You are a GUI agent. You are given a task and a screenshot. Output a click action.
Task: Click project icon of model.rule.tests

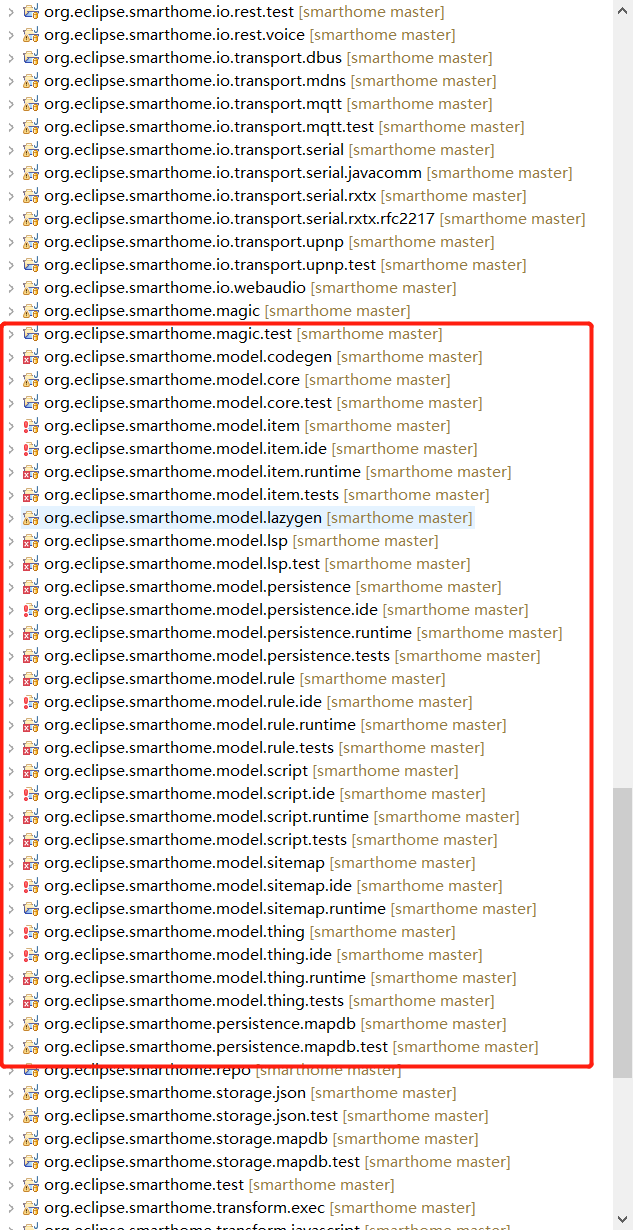click(31, 748)
